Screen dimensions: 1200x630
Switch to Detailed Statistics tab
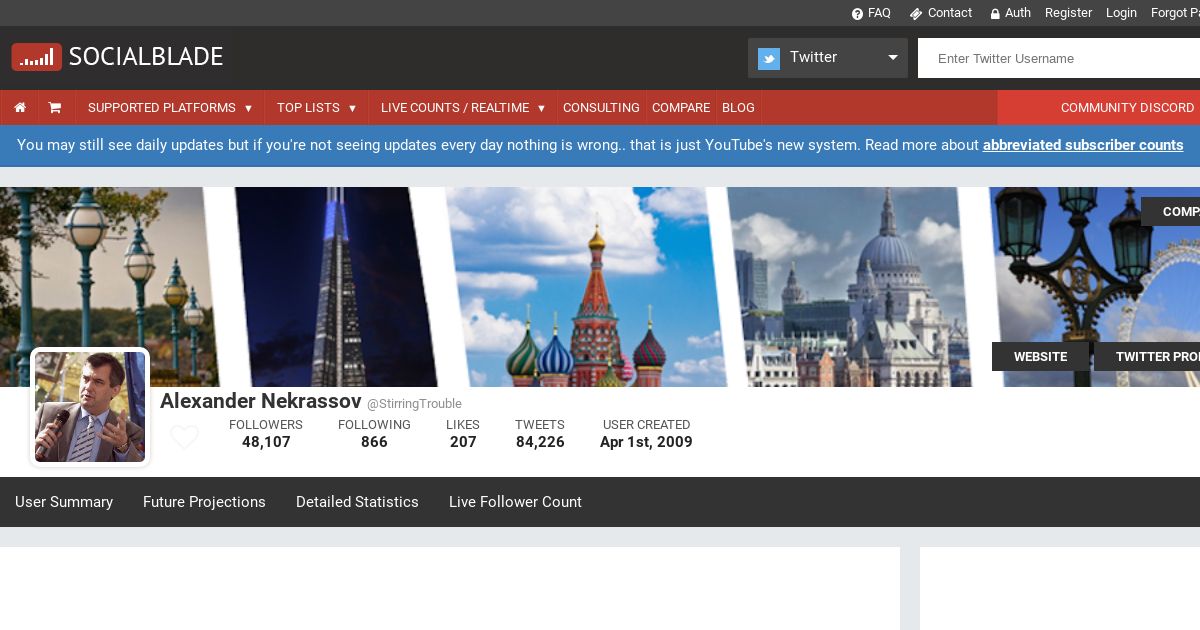coord(357,502)
